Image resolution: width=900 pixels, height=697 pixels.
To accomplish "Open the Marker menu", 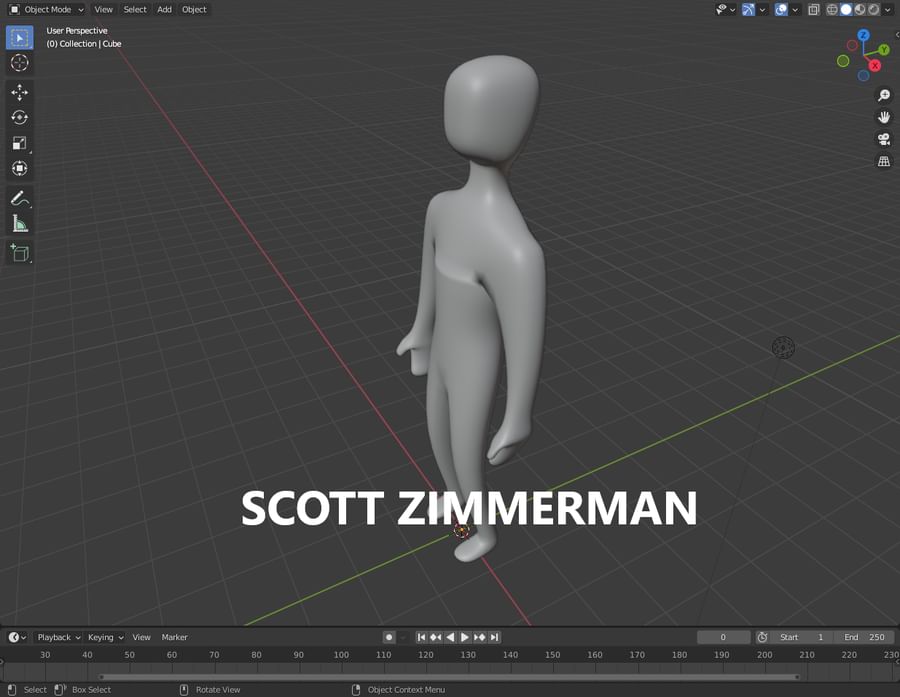I will pos(174,637).
